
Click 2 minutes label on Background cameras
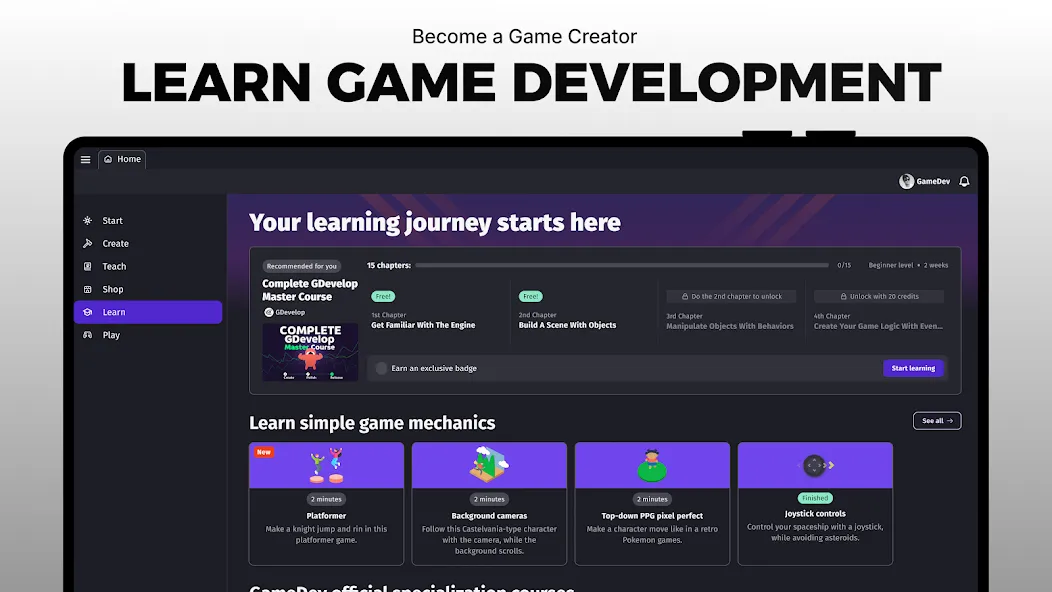click(x=489, y=499)
